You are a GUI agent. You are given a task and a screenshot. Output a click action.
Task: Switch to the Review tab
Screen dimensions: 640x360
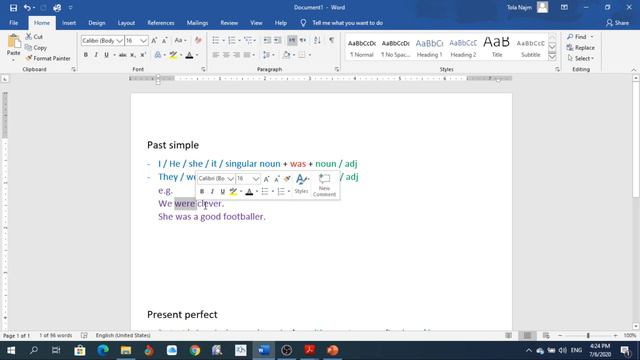[x=229, y=23]
